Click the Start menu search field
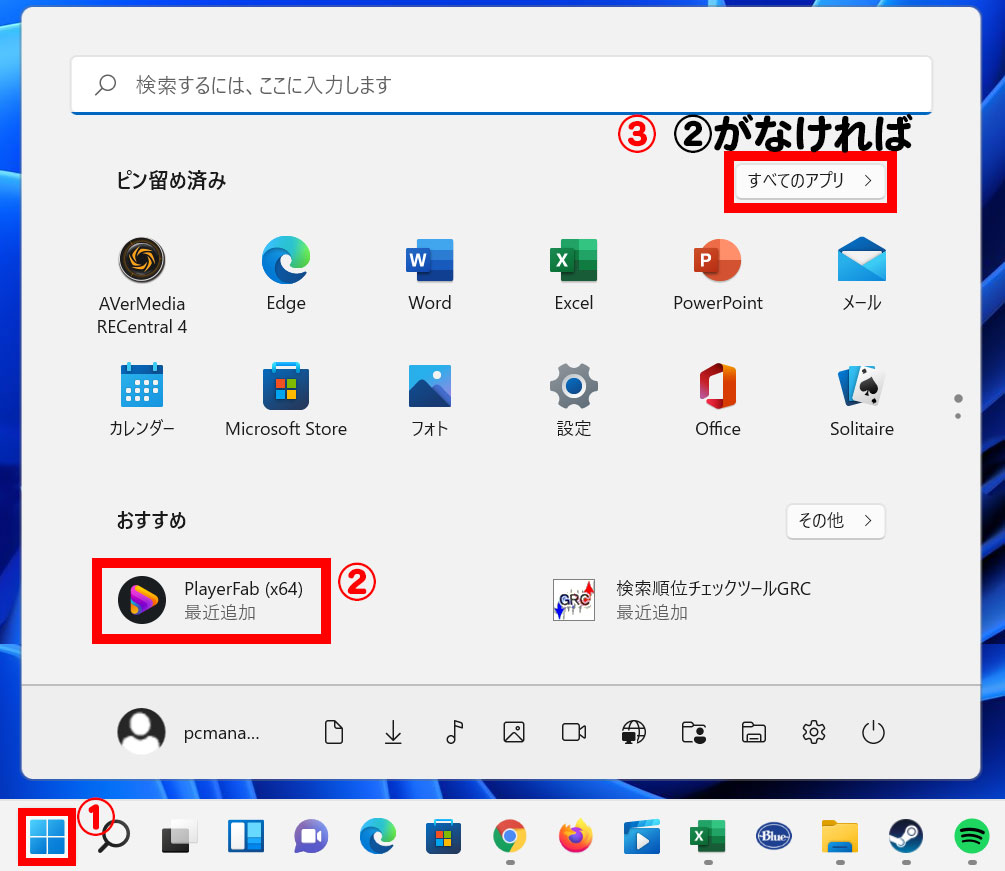 pos(501,85)
